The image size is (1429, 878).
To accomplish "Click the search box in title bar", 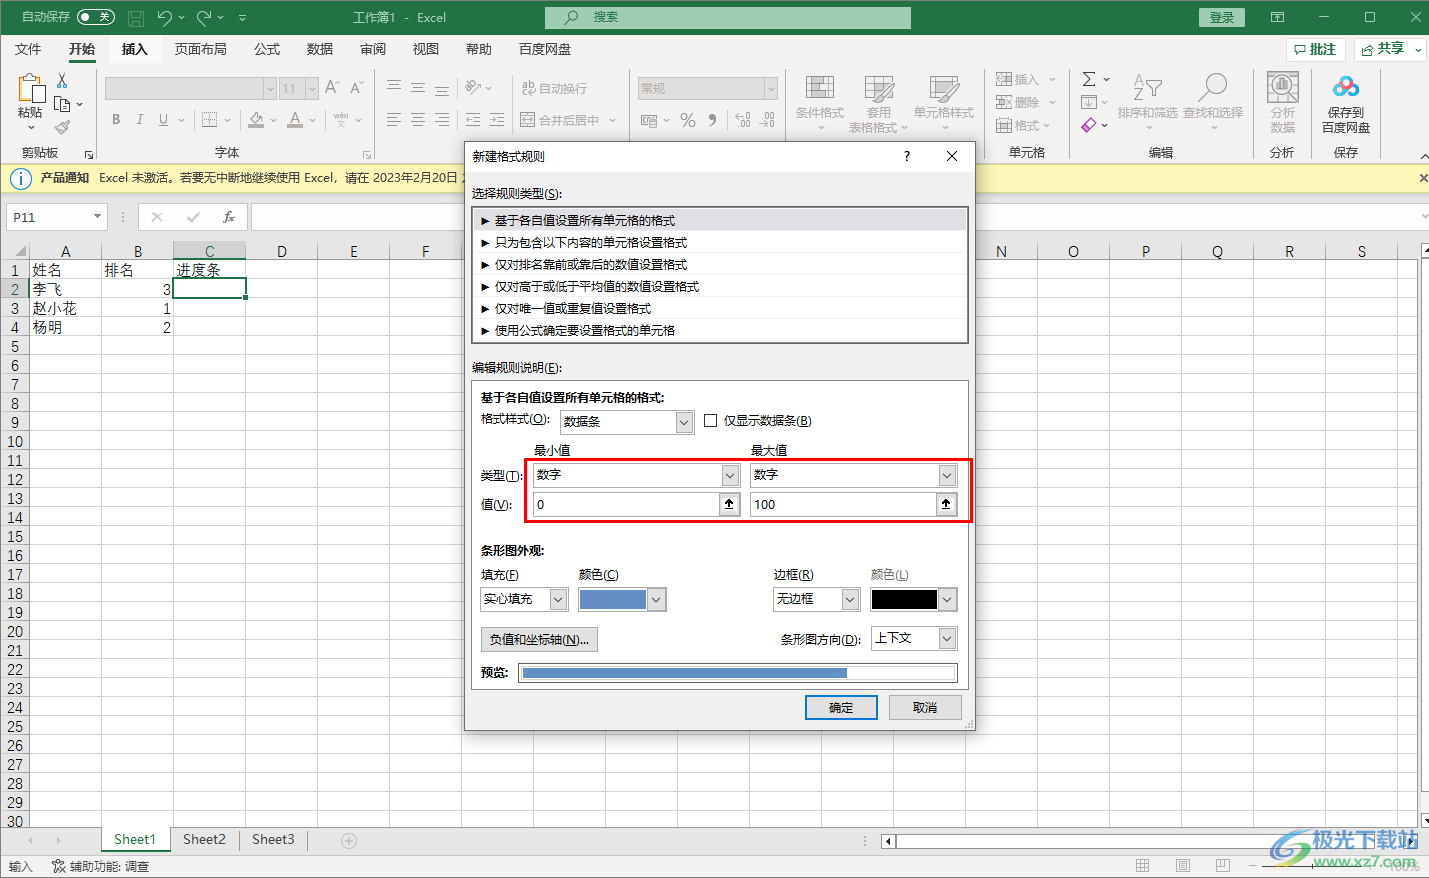I will (x=728, y=17).
